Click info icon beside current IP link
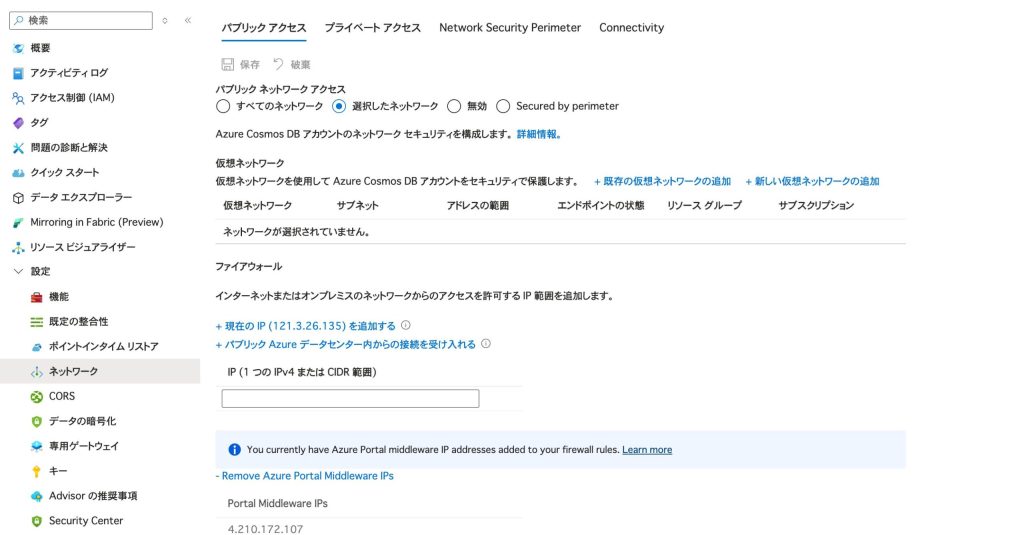Screen dimensions: 1024x535 [406, 325]
